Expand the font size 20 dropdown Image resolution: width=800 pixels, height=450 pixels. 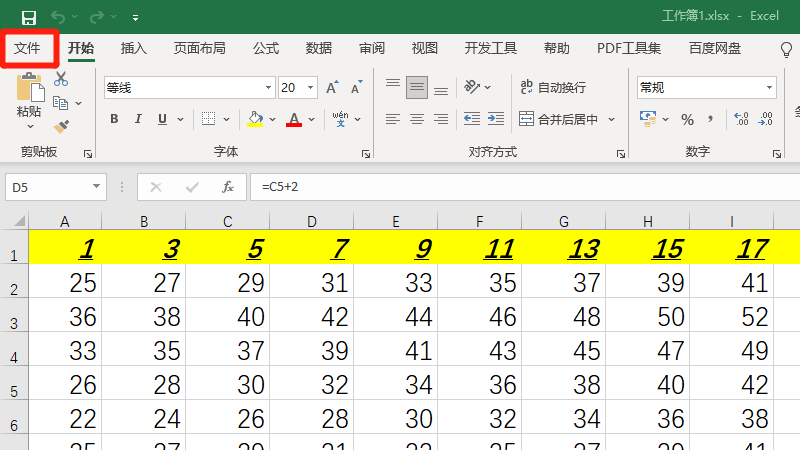click(311, 88)
